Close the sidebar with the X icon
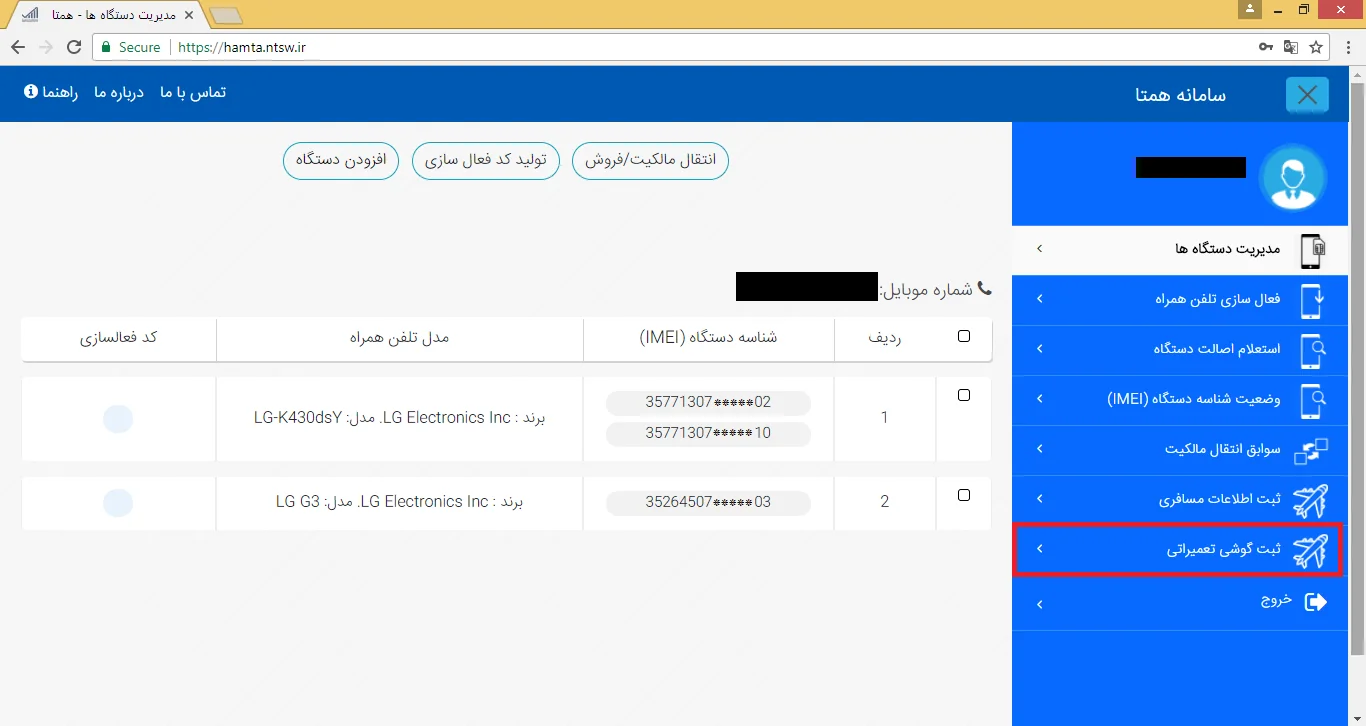 [x=1307, y=95]
